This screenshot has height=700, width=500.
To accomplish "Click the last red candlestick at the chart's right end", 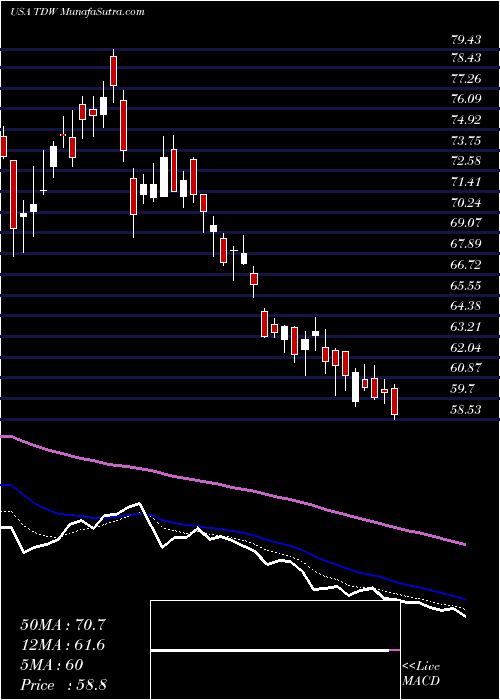I will pos(395,401).
